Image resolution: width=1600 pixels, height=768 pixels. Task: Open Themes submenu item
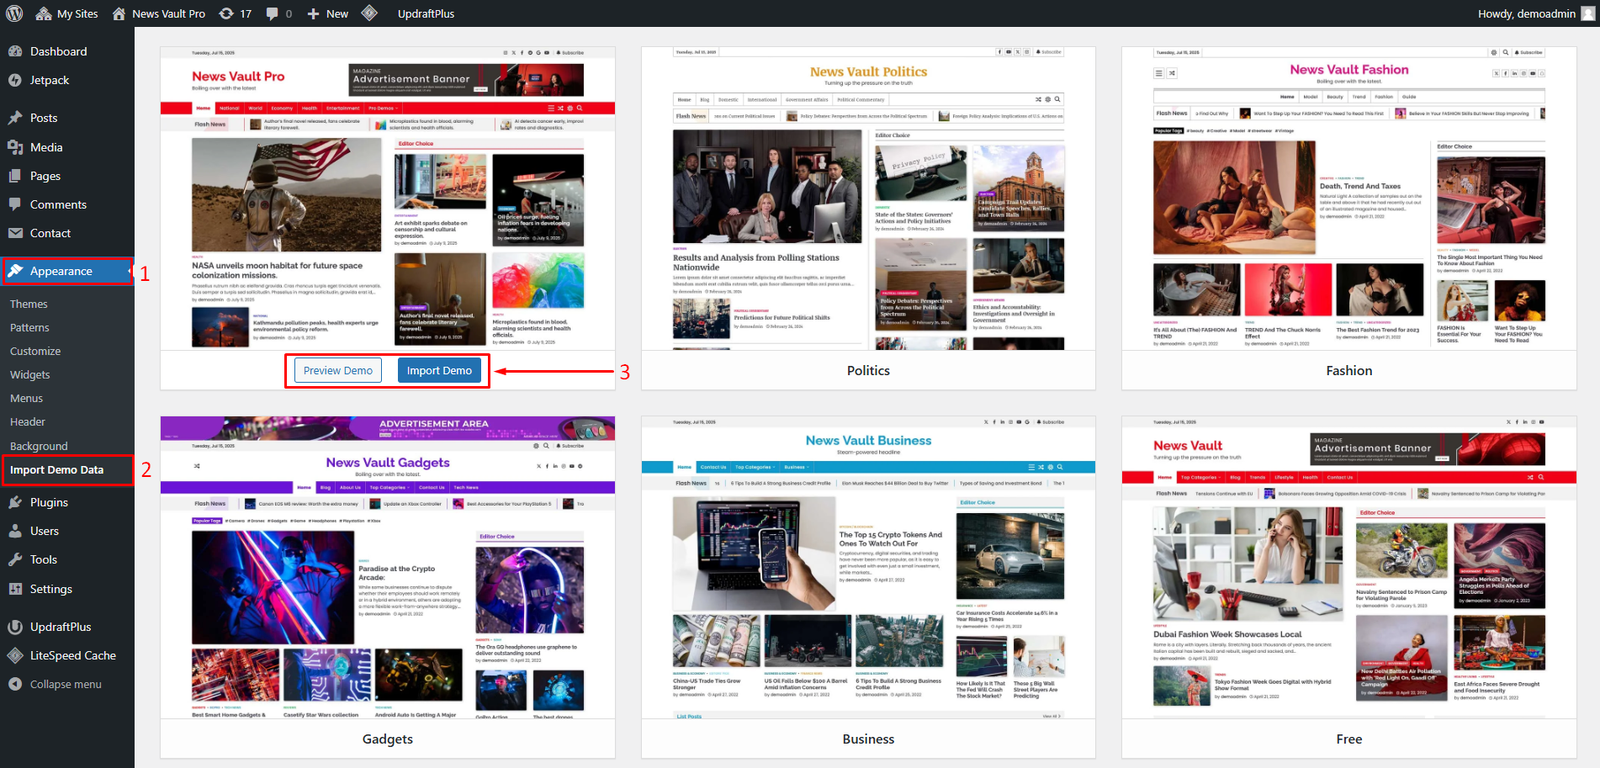pyautogui.click(x=29, y=304)
